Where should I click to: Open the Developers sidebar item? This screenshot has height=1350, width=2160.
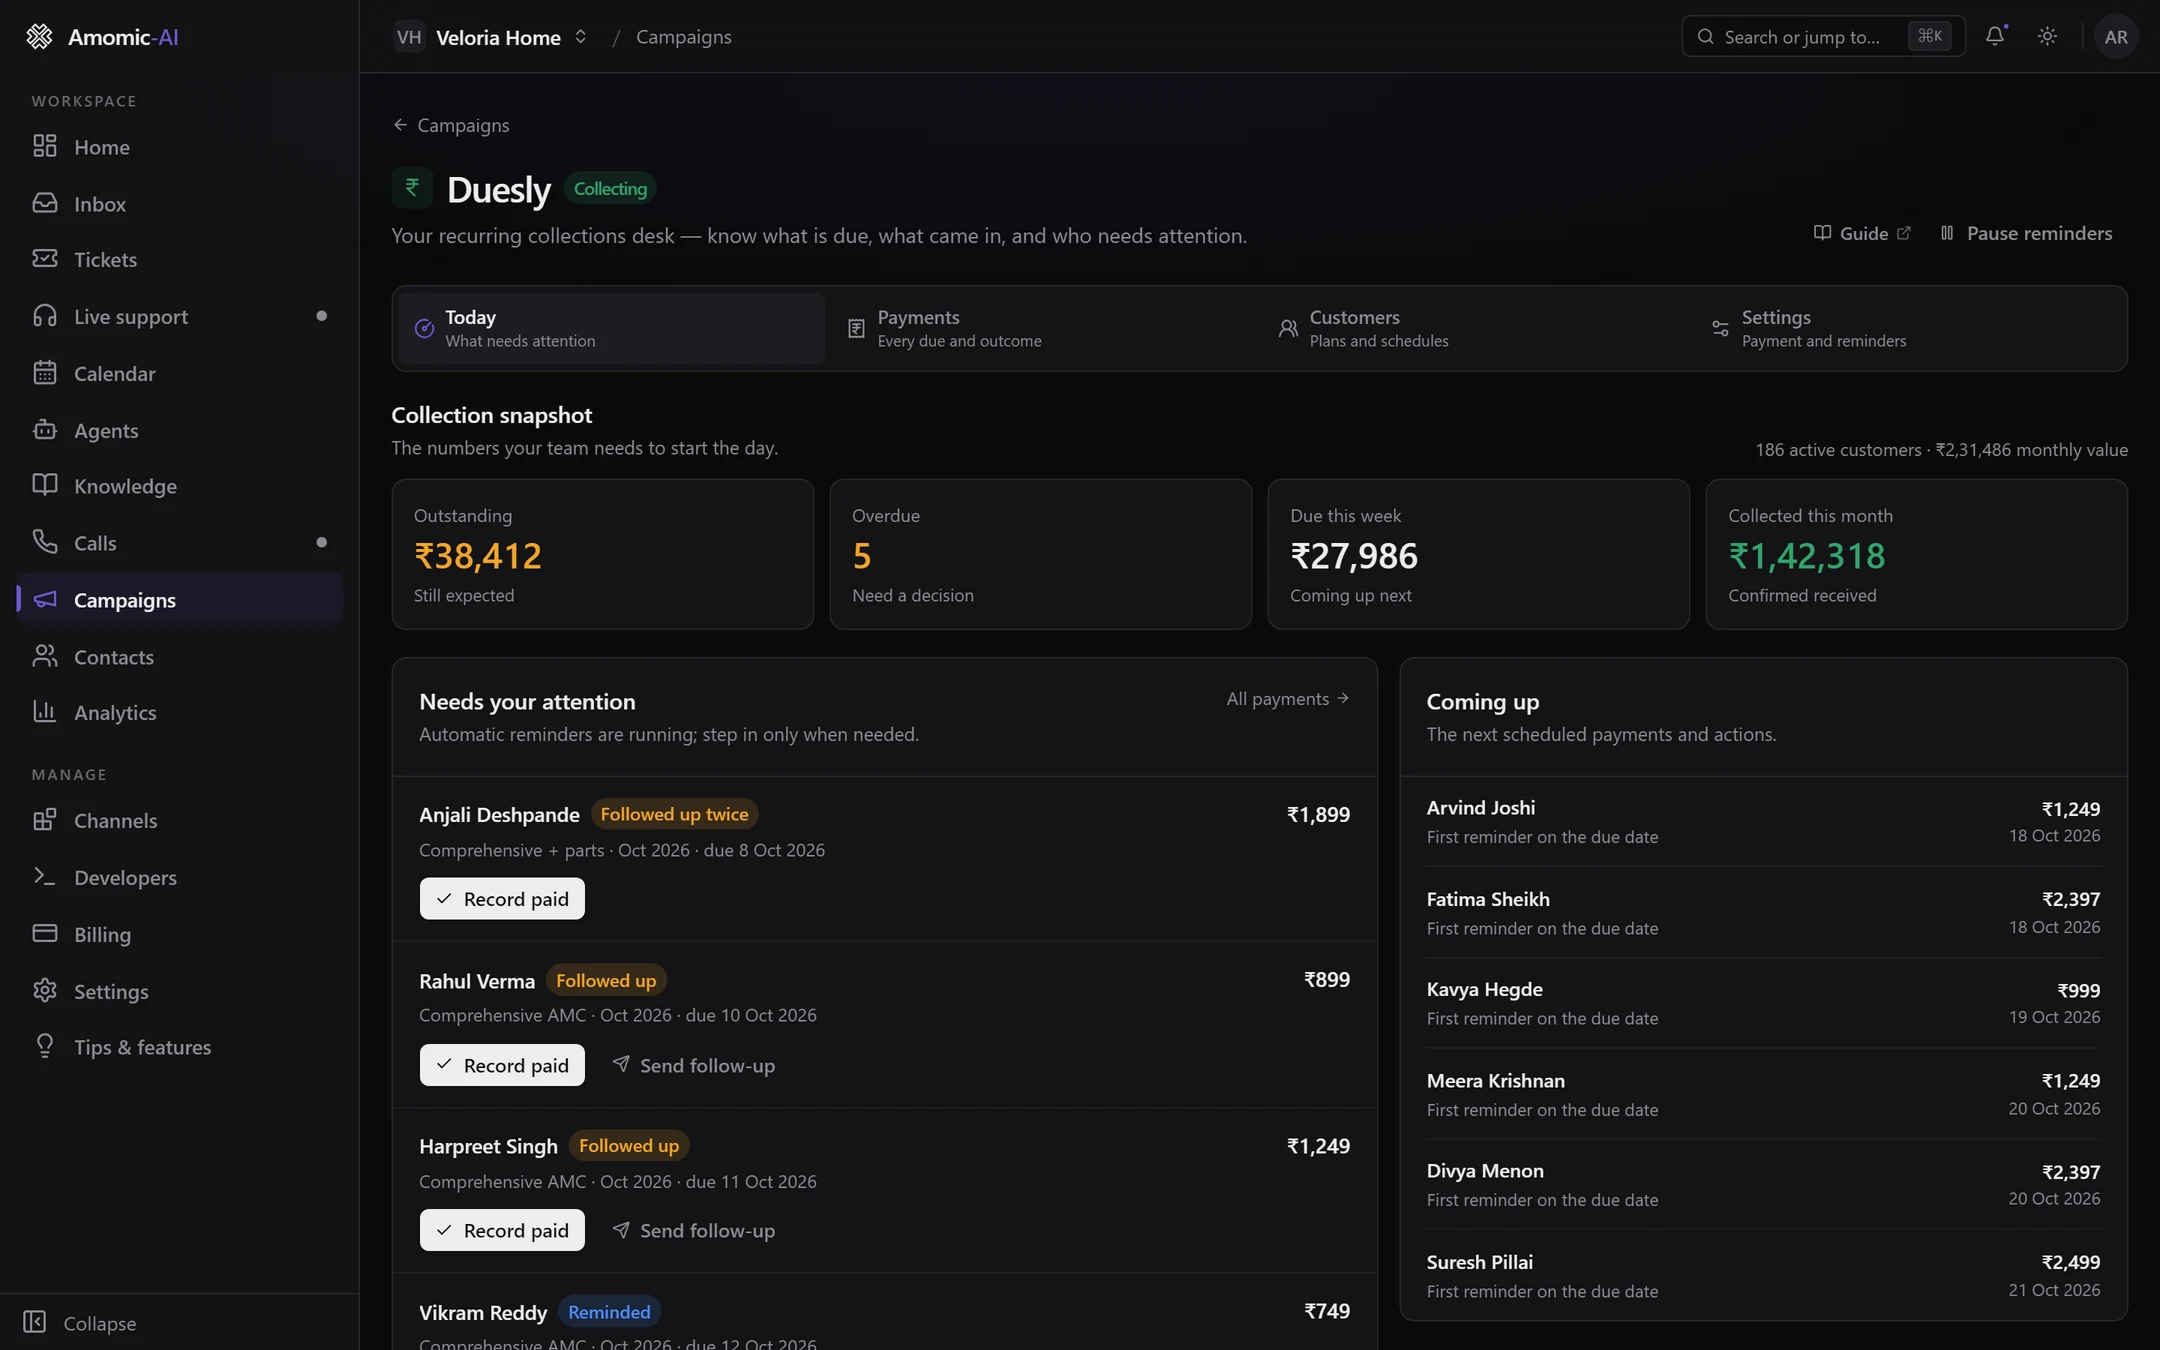pos(180,877)
